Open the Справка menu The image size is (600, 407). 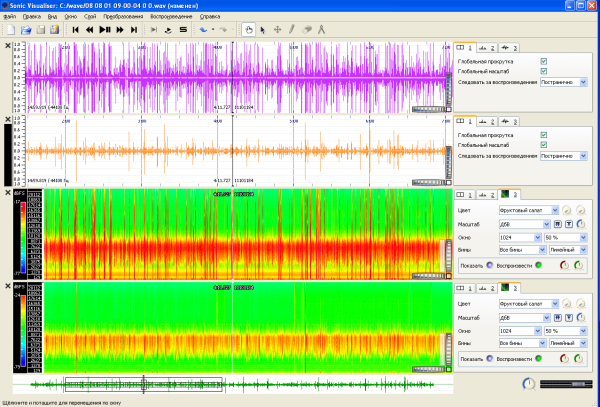(x=210, y=16)
